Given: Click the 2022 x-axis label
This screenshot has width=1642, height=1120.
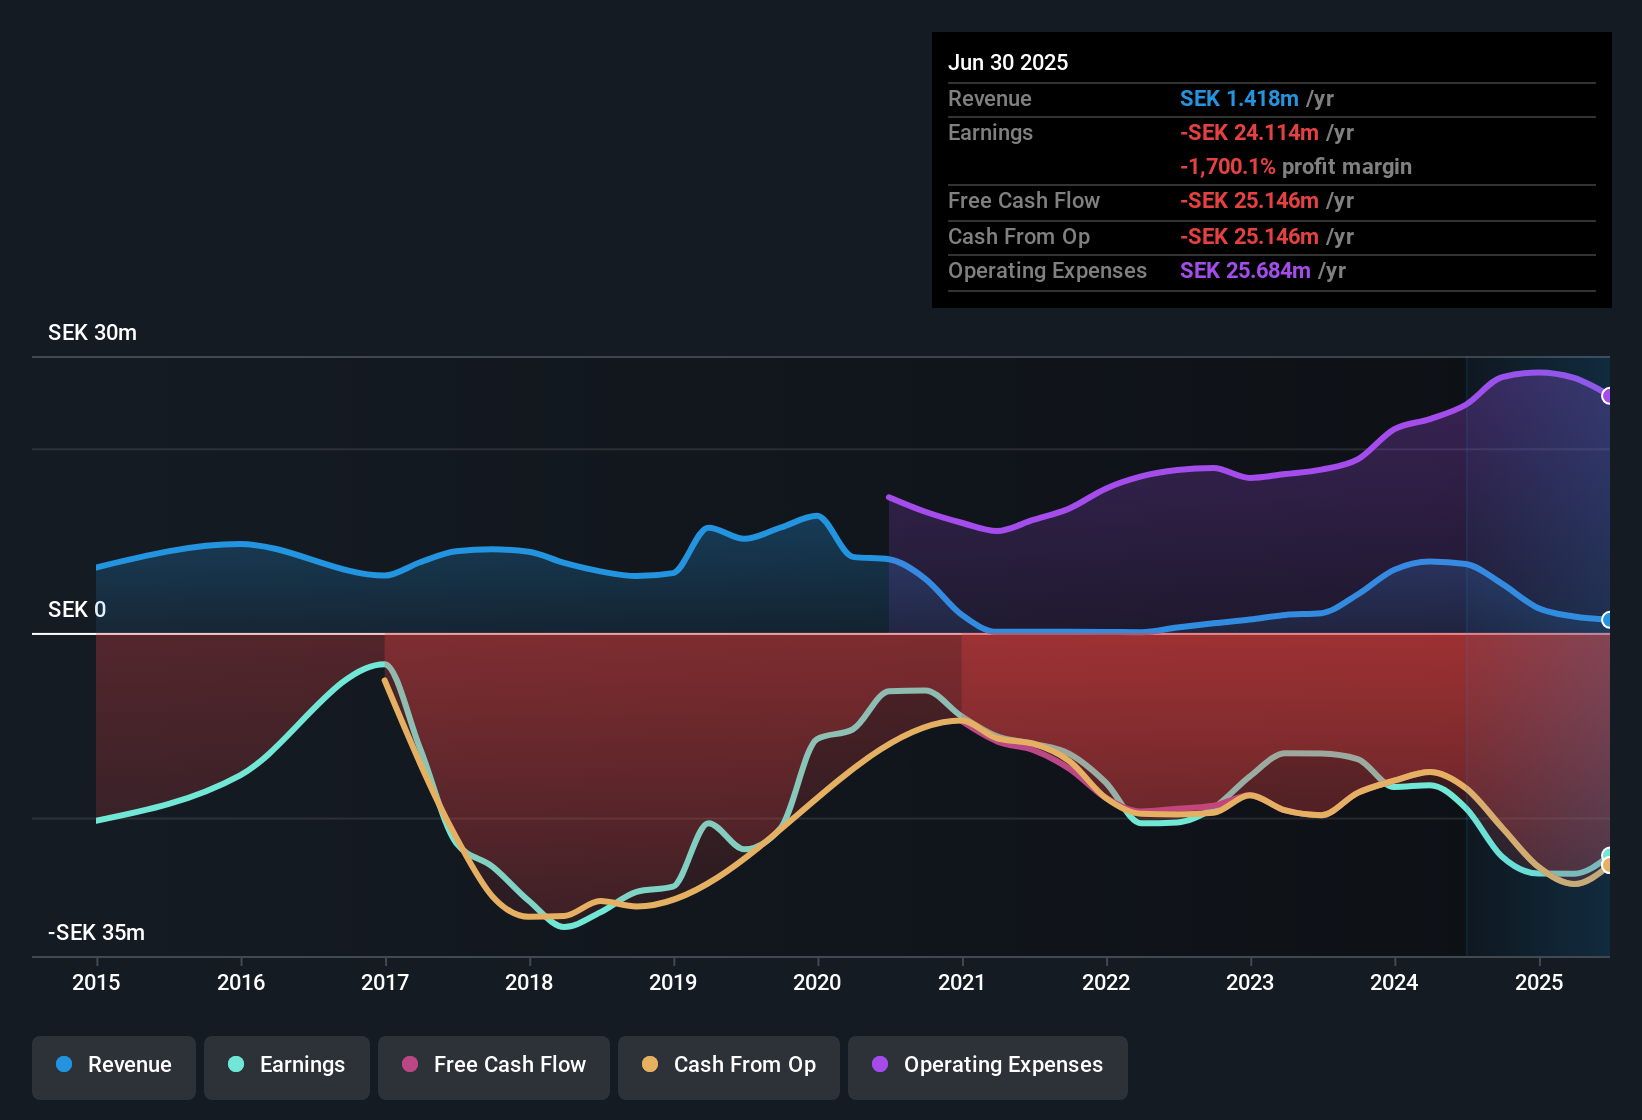Looking at the screenshot, I should point(1106,982).
